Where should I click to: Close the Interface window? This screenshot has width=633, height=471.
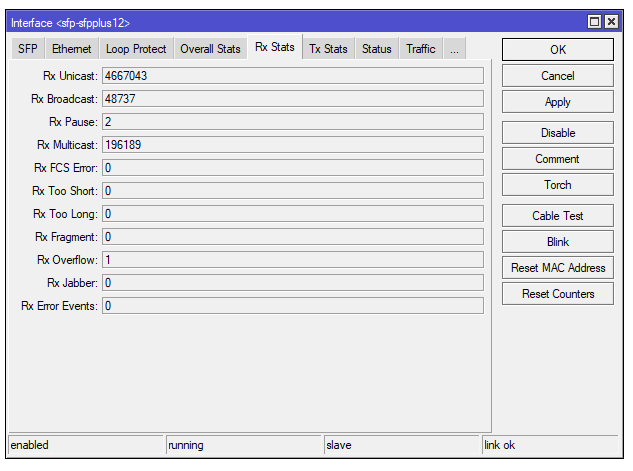611,21
